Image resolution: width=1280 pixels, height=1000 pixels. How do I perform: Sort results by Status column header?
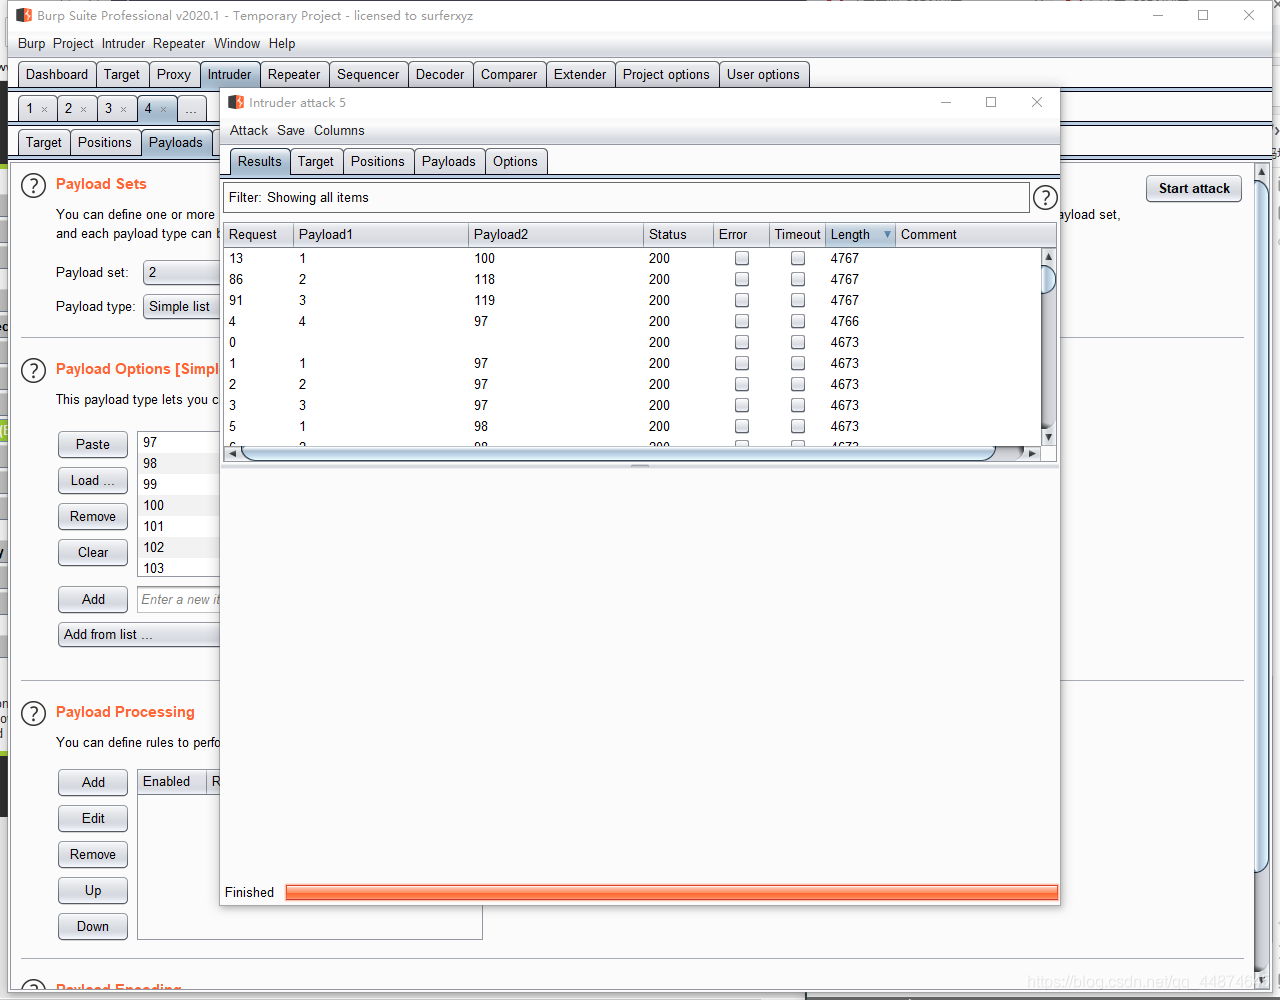(x=677, y=234)
